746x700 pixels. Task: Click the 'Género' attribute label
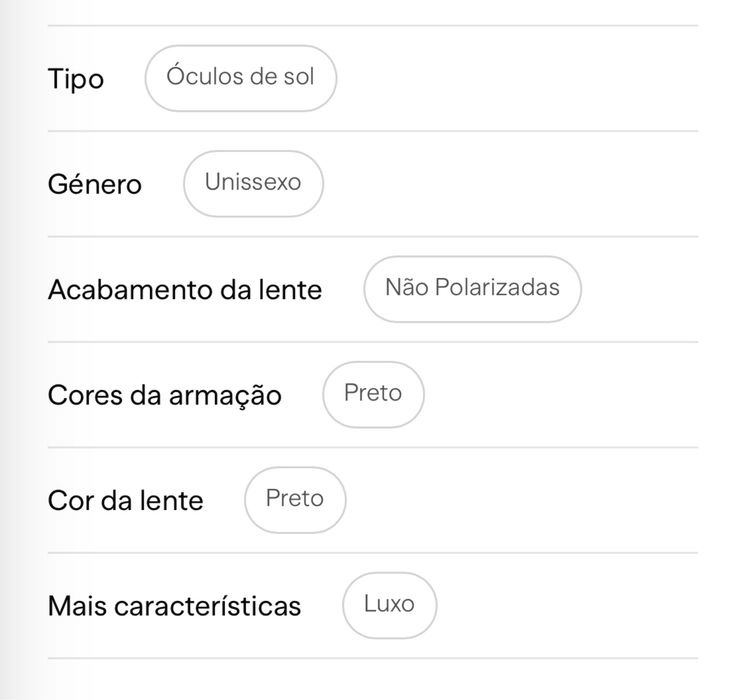coord(95,184)
